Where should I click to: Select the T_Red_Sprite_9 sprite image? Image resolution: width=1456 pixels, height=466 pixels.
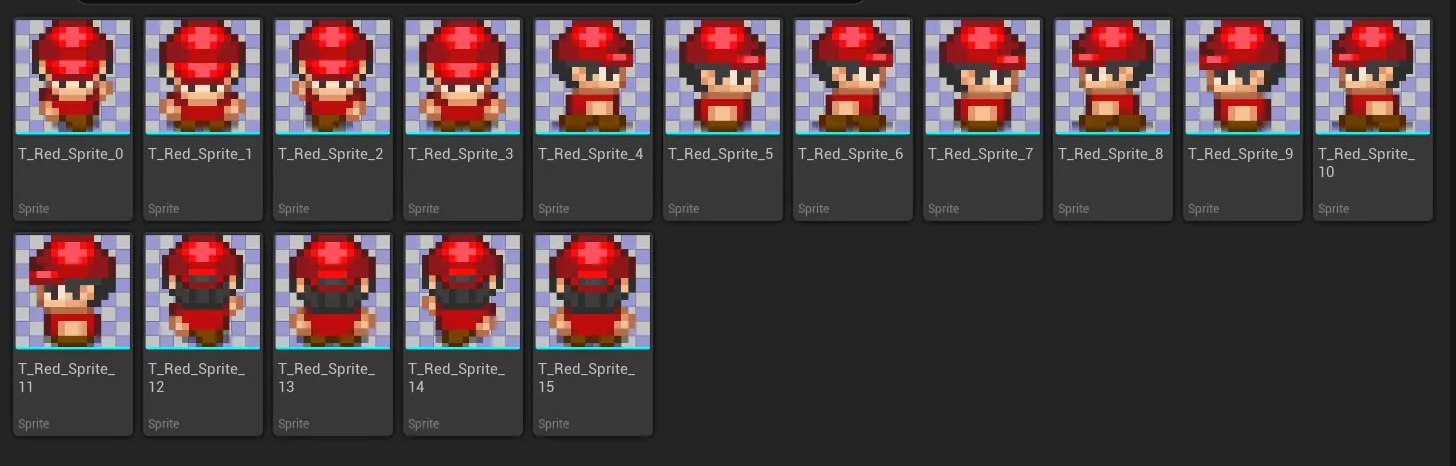click(1243, 76)
